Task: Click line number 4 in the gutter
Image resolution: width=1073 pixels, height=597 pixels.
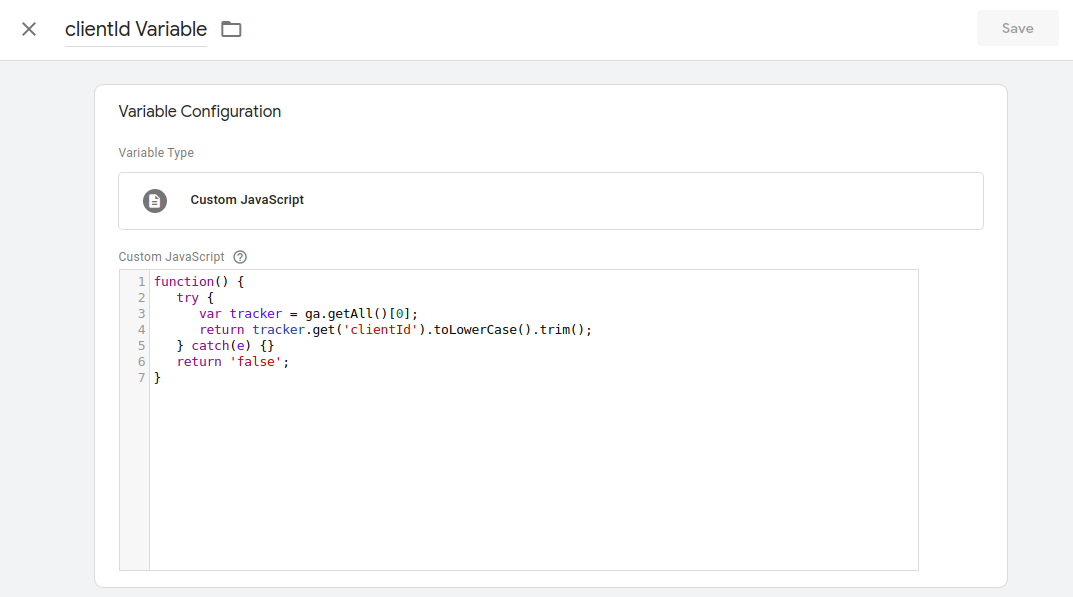Action: point(142,330)
